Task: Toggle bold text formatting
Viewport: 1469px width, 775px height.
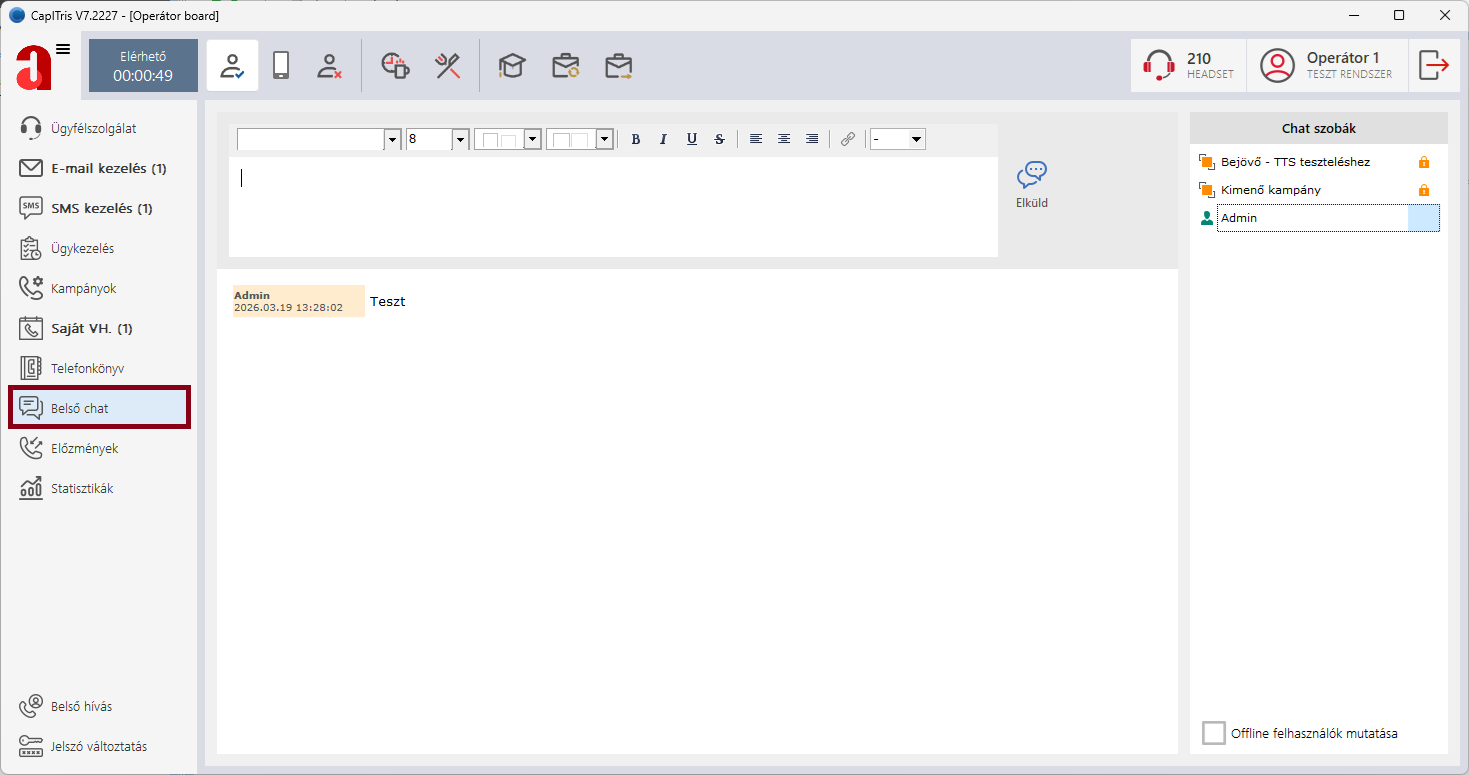Action: click(x=635, y=139)
